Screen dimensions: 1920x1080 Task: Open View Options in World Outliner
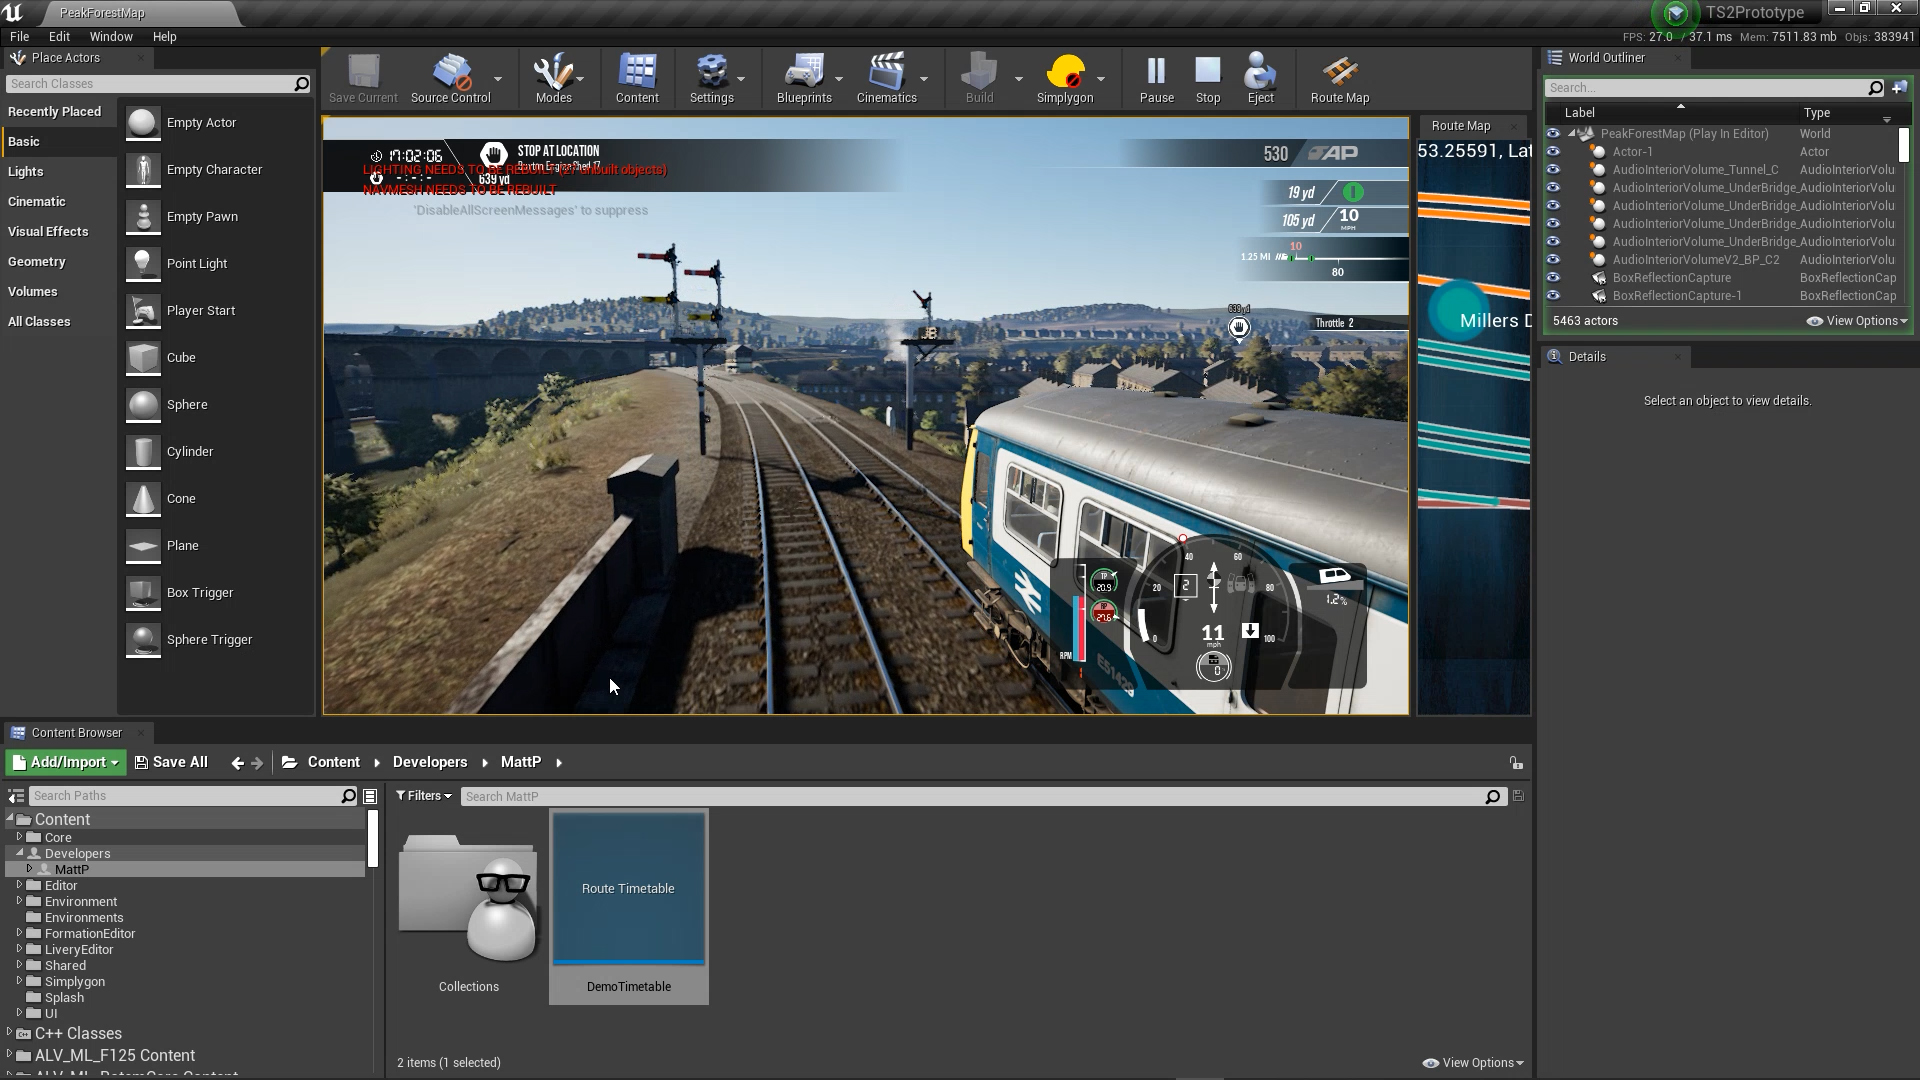(x=1857, y=321)
